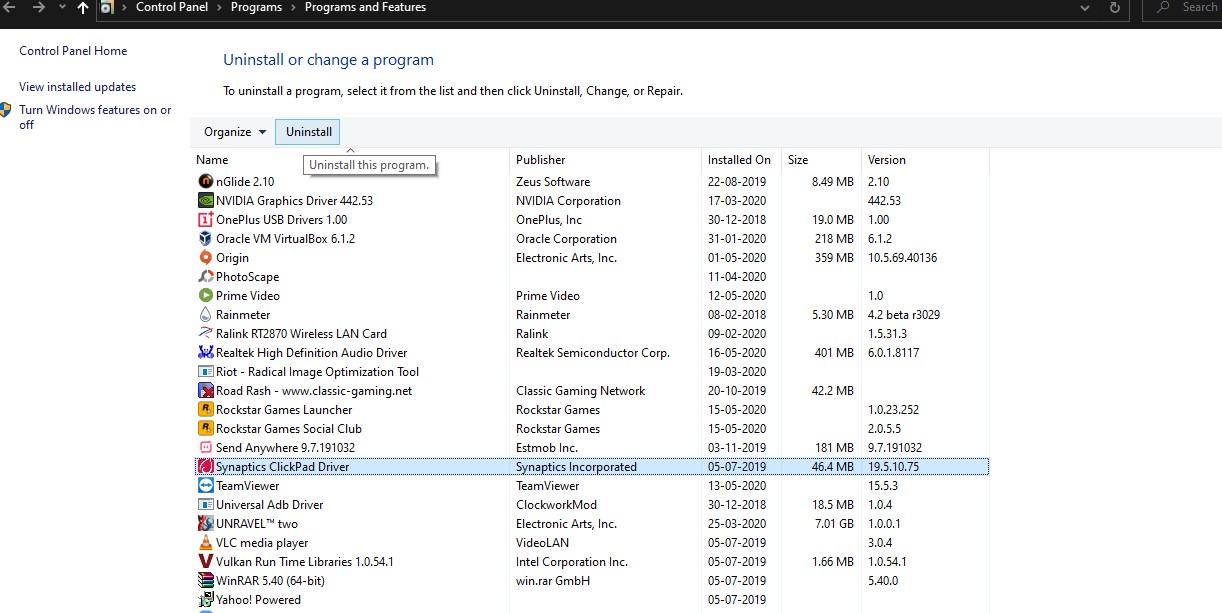Select the WinRAR 5.40 icon

coord(206,581)
